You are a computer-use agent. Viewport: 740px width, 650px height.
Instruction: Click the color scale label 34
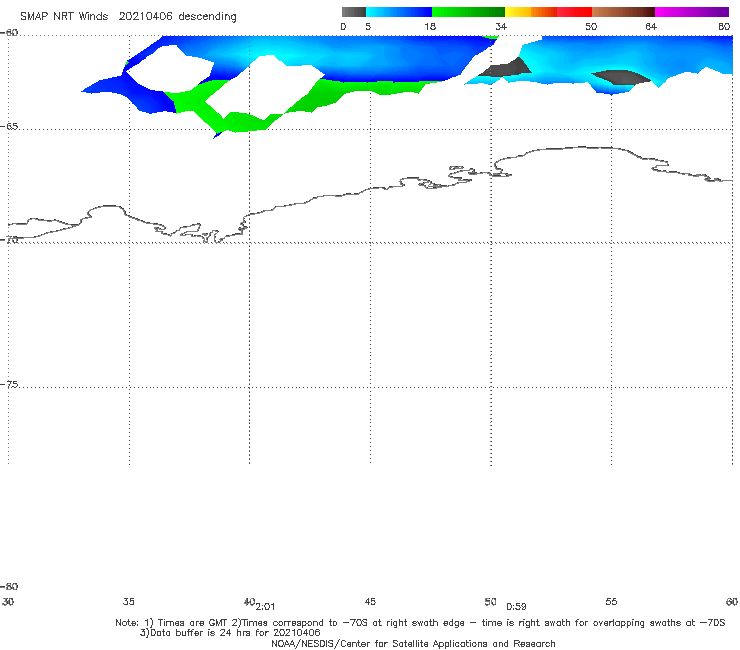click(501, 26)
